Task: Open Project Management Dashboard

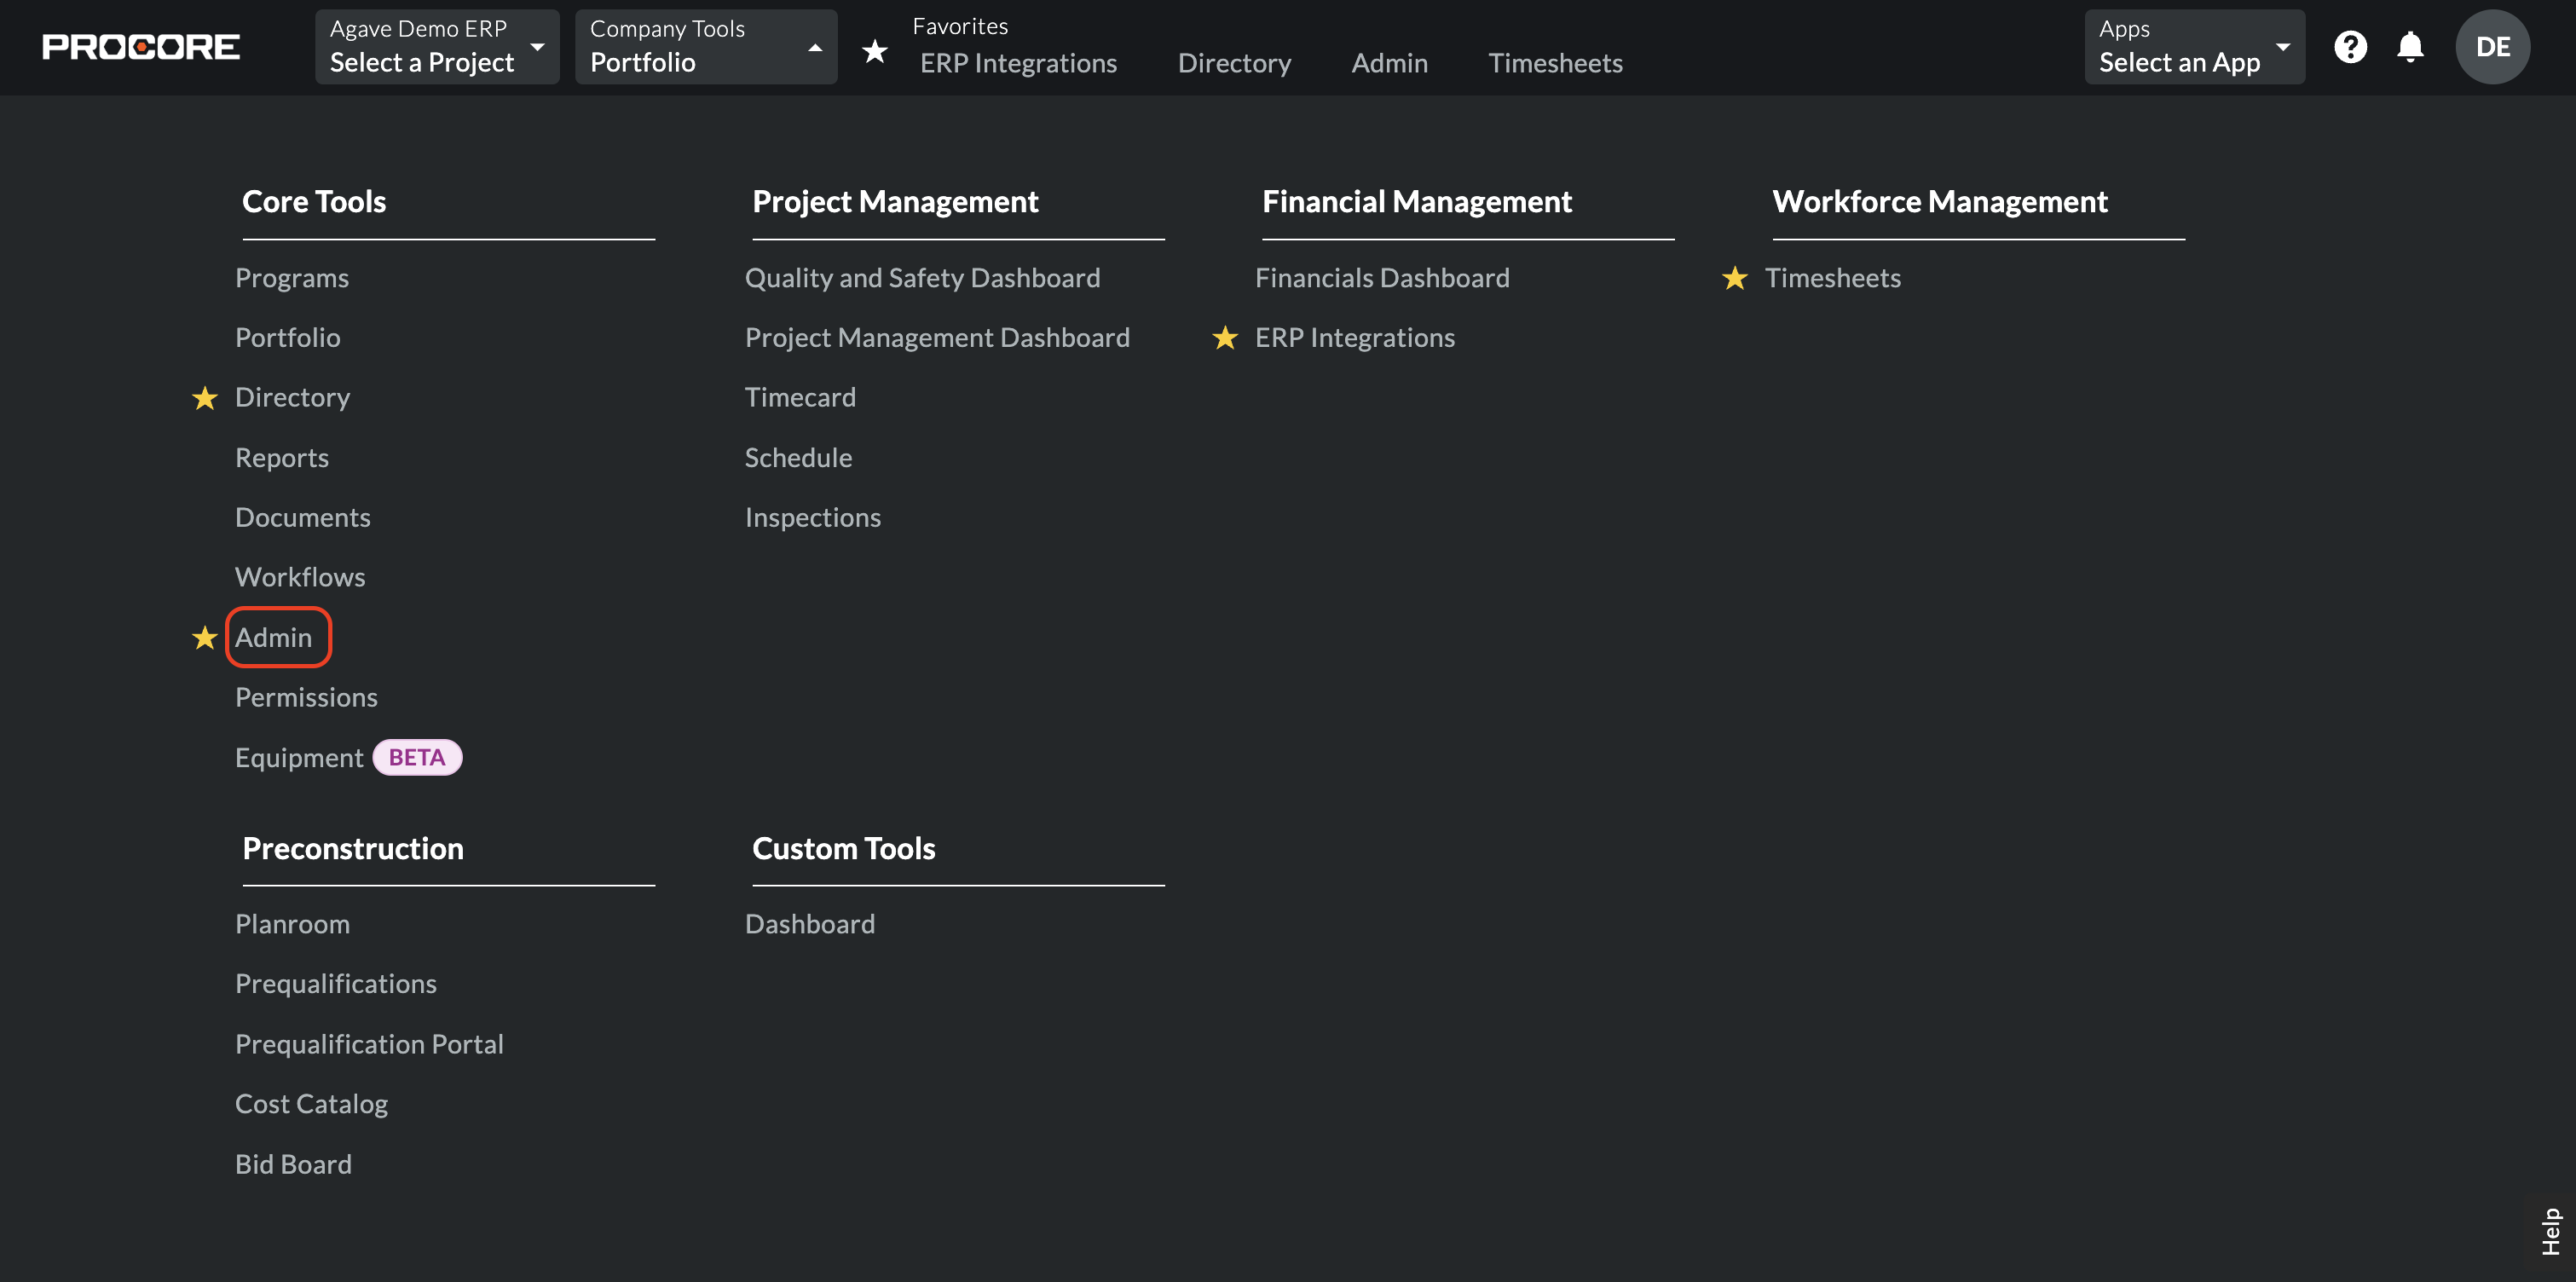Action: pos(937,338)
